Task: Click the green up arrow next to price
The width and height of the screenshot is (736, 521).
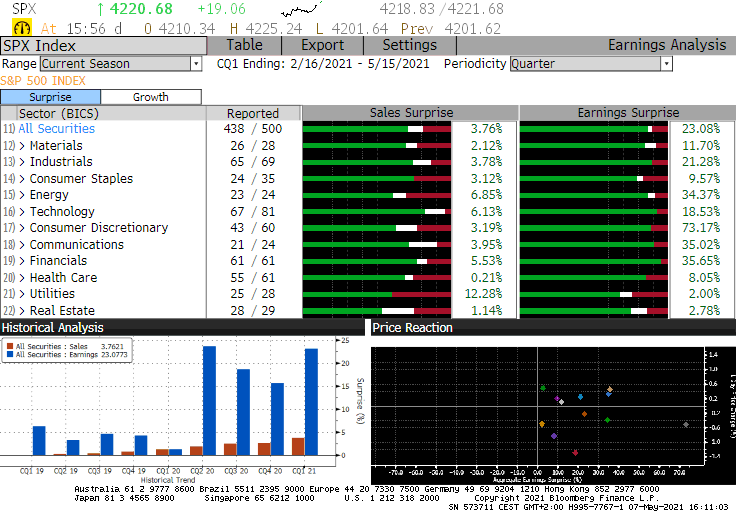Action: pyautogui.click(x=101, y=9)
